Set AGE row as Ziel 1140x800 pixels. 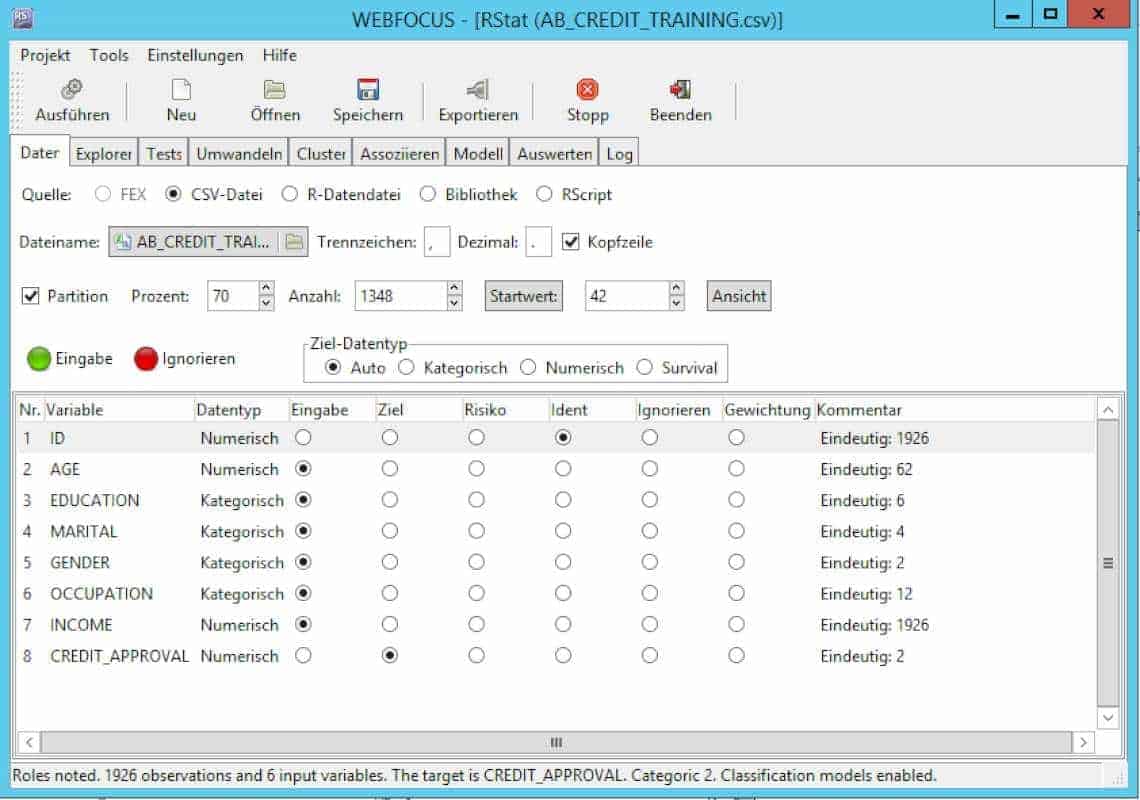pyautogui.click(x=390, y=469)
